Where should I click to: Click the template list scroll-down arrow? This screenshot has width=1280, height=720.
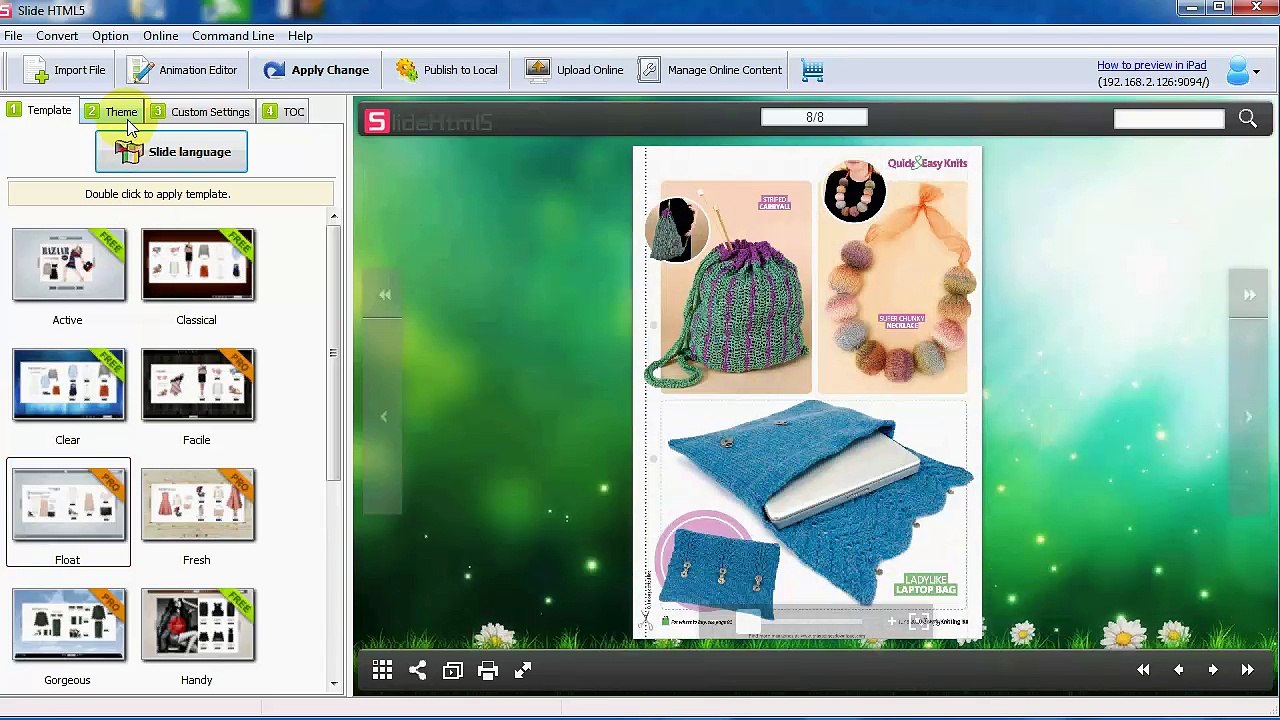point(334,684)
